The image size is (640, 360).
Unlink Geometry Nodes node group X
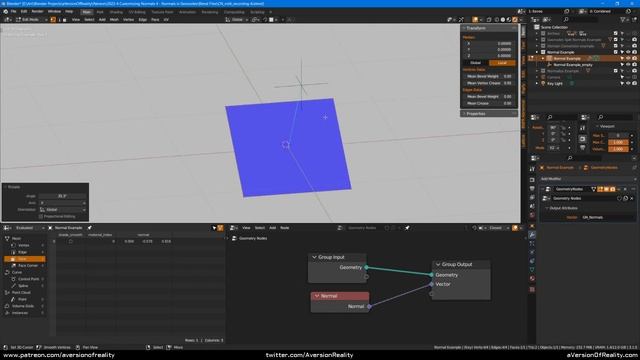click(x=632, y=198)
